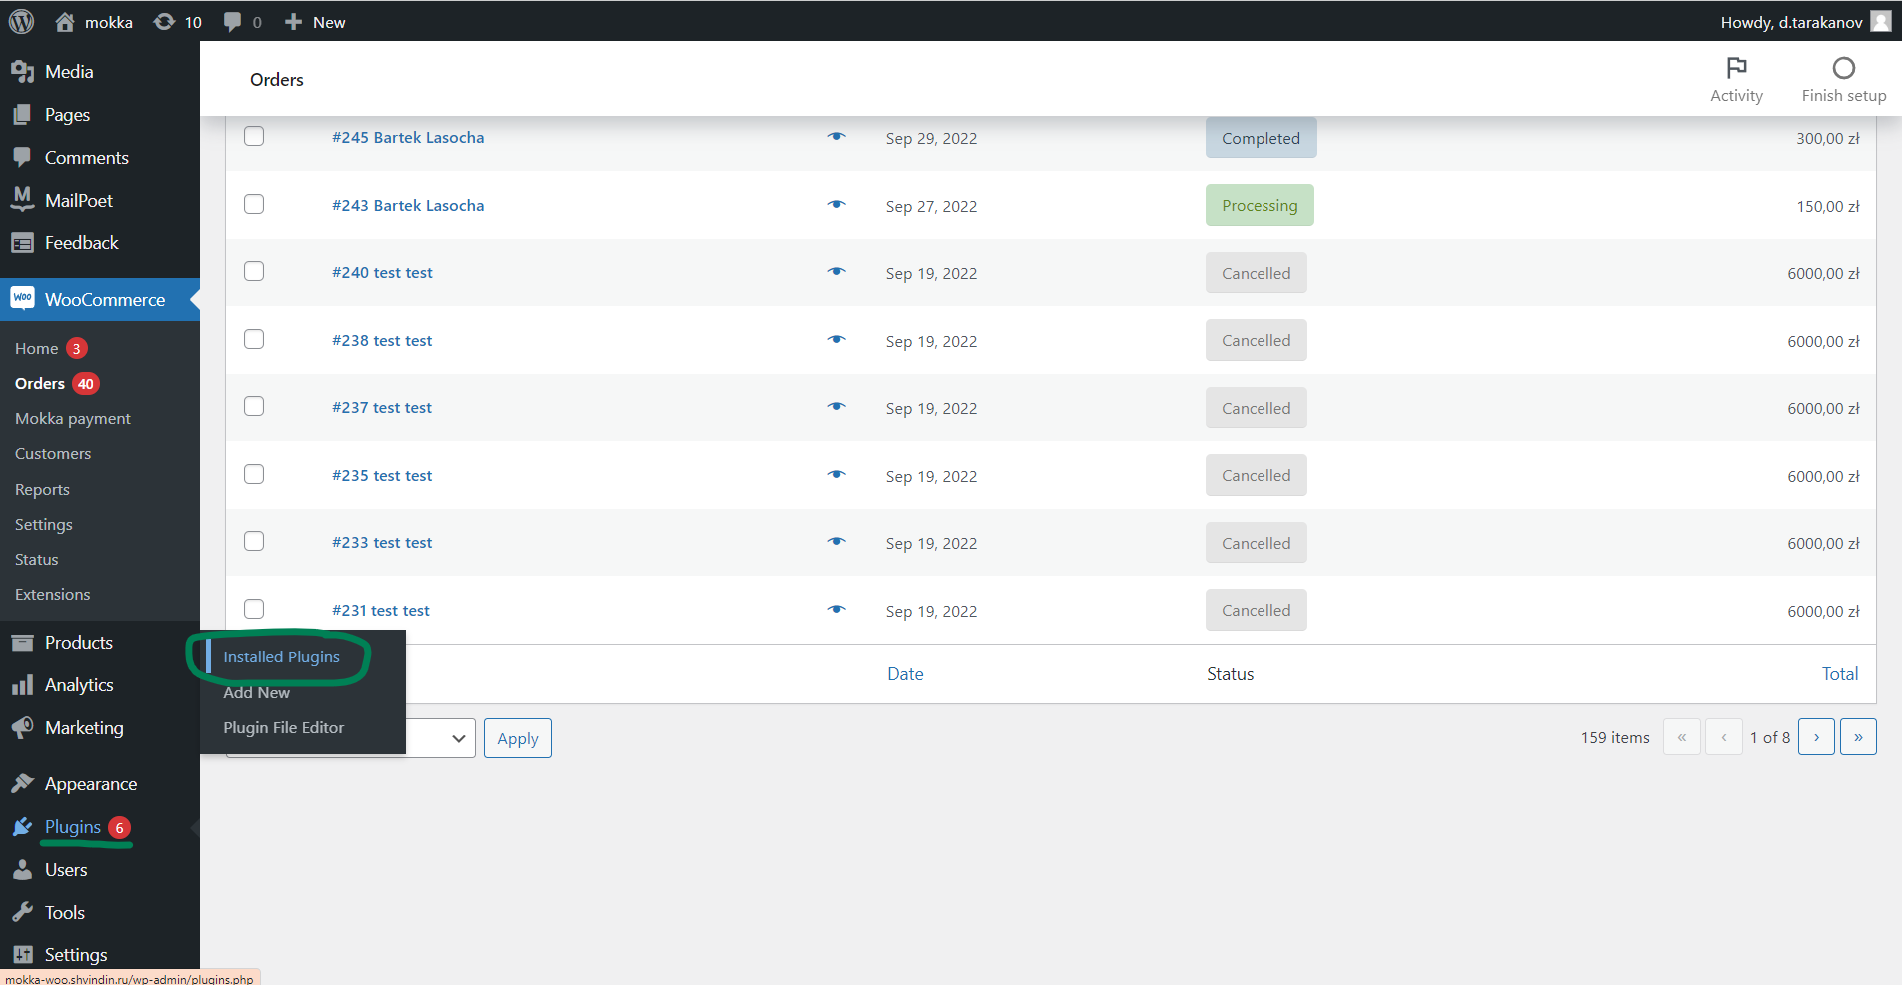Open order #238 test test
Screen dimensions: 1902x985
click(x=382, y=340)
